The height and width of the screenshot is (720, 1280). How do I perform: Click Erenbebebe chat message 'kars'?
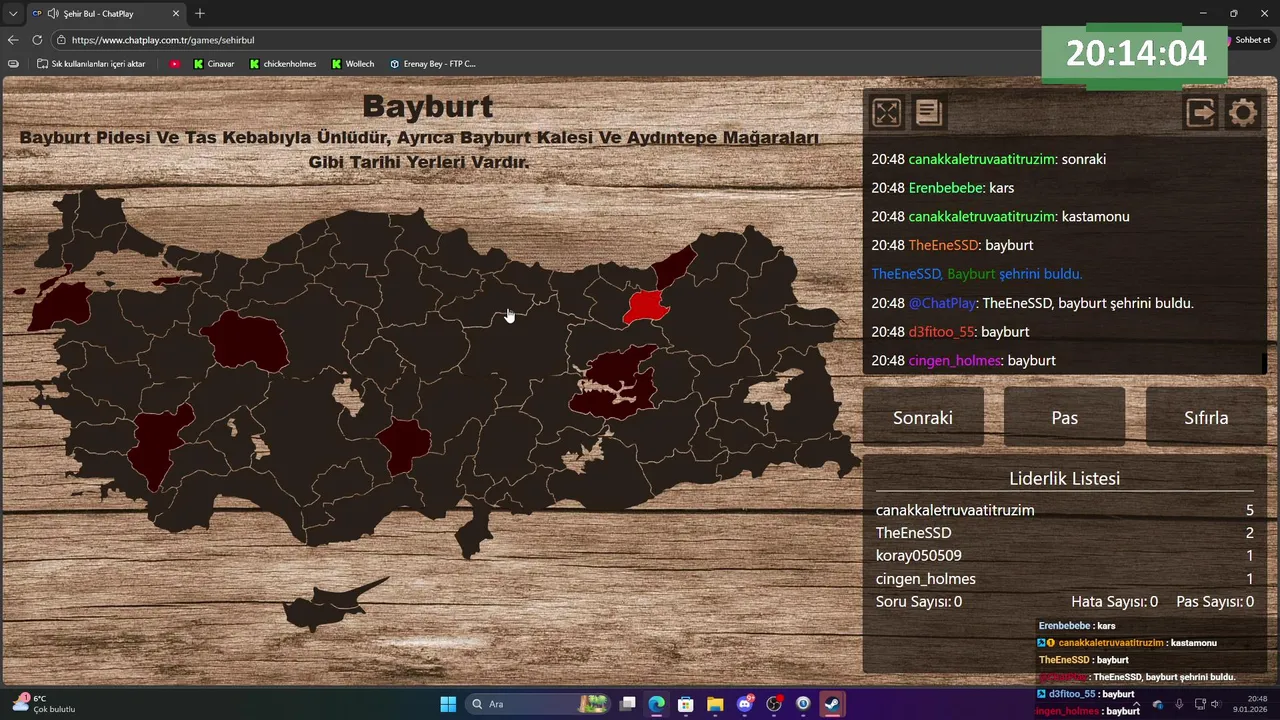coord(1001,188)
